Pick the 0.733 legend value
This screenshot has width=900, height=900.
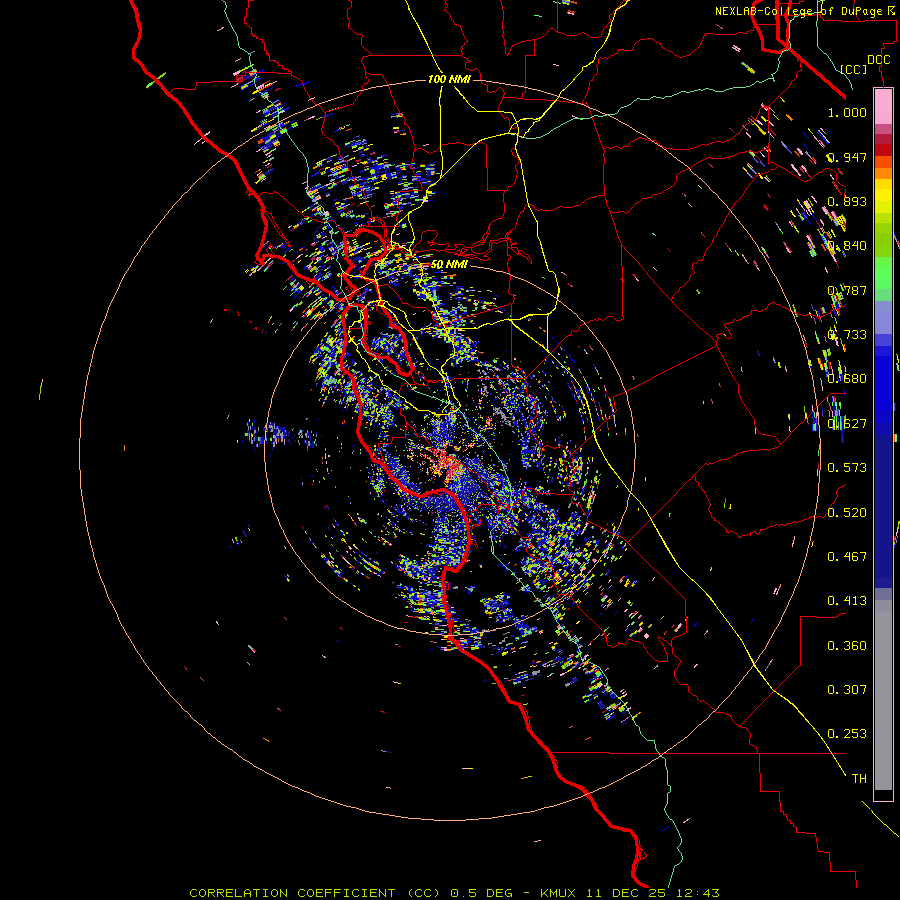coord(847,334)
